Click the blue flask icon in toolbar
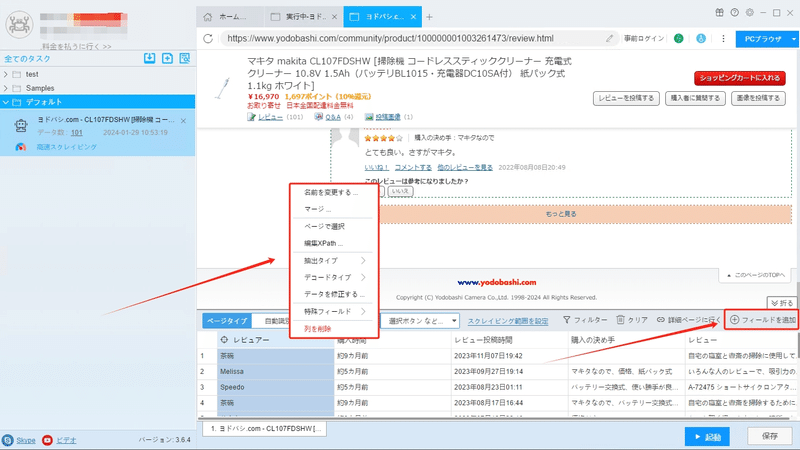800x450 pixels. (x=701, y=38)
